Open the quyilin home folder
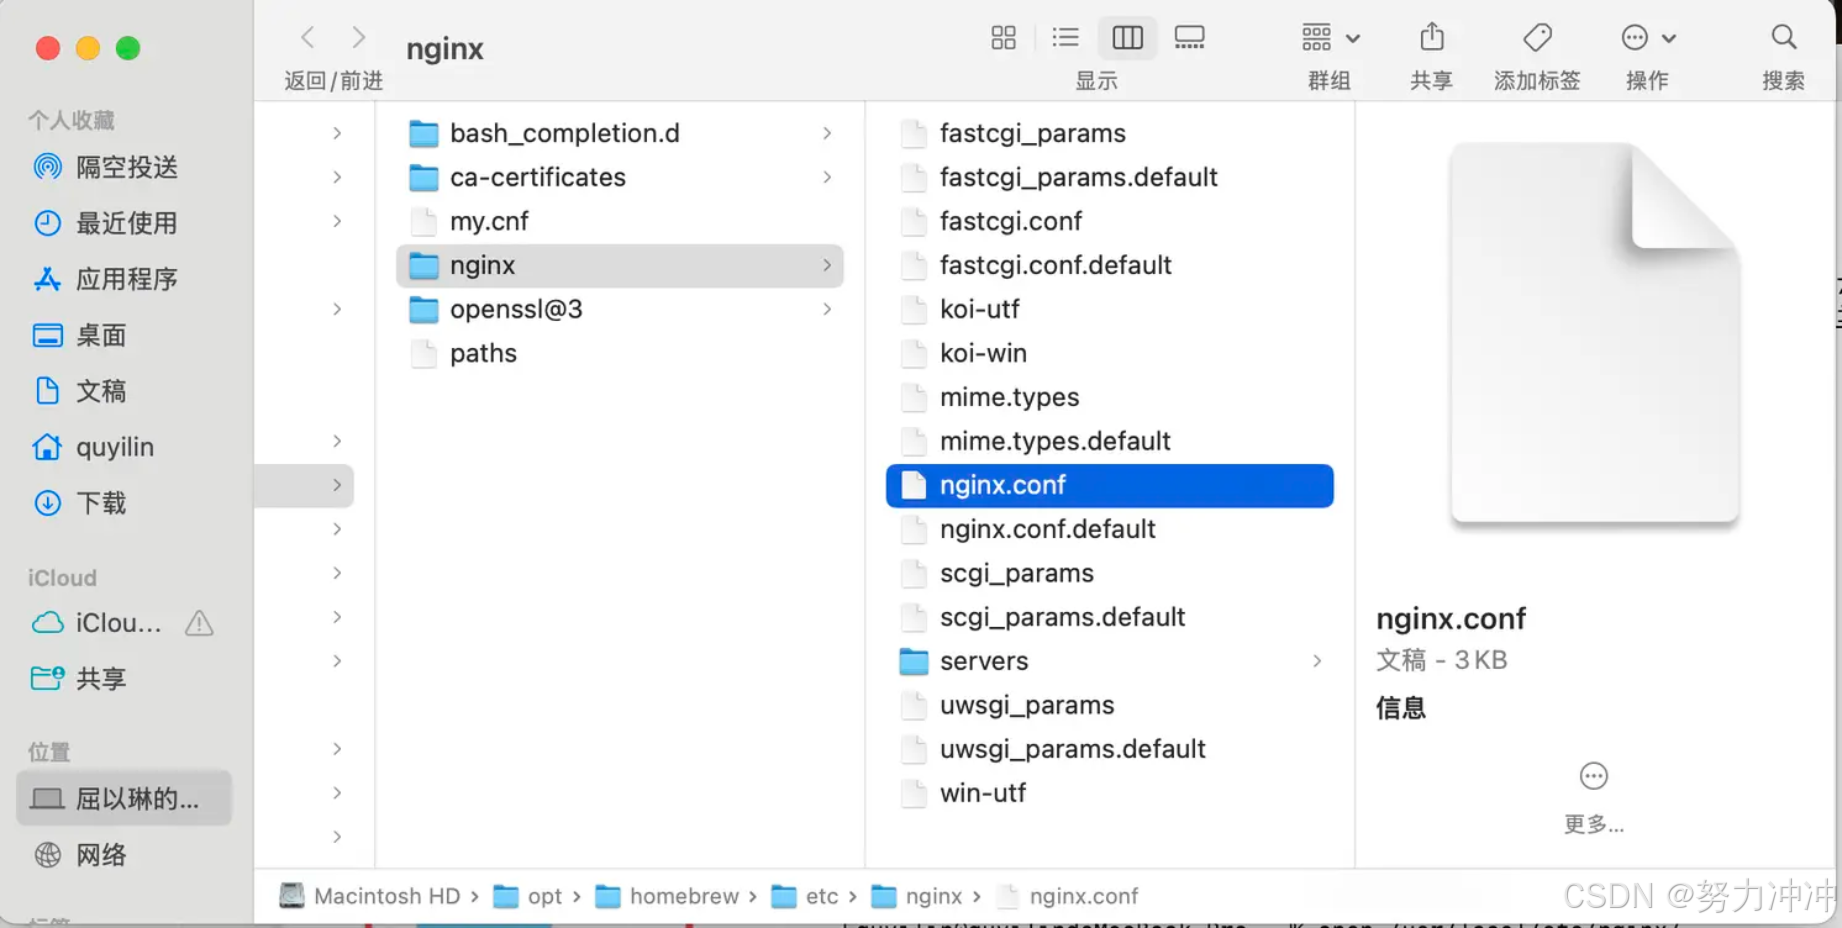This screenshot has height=928, width=1842. 94,447
